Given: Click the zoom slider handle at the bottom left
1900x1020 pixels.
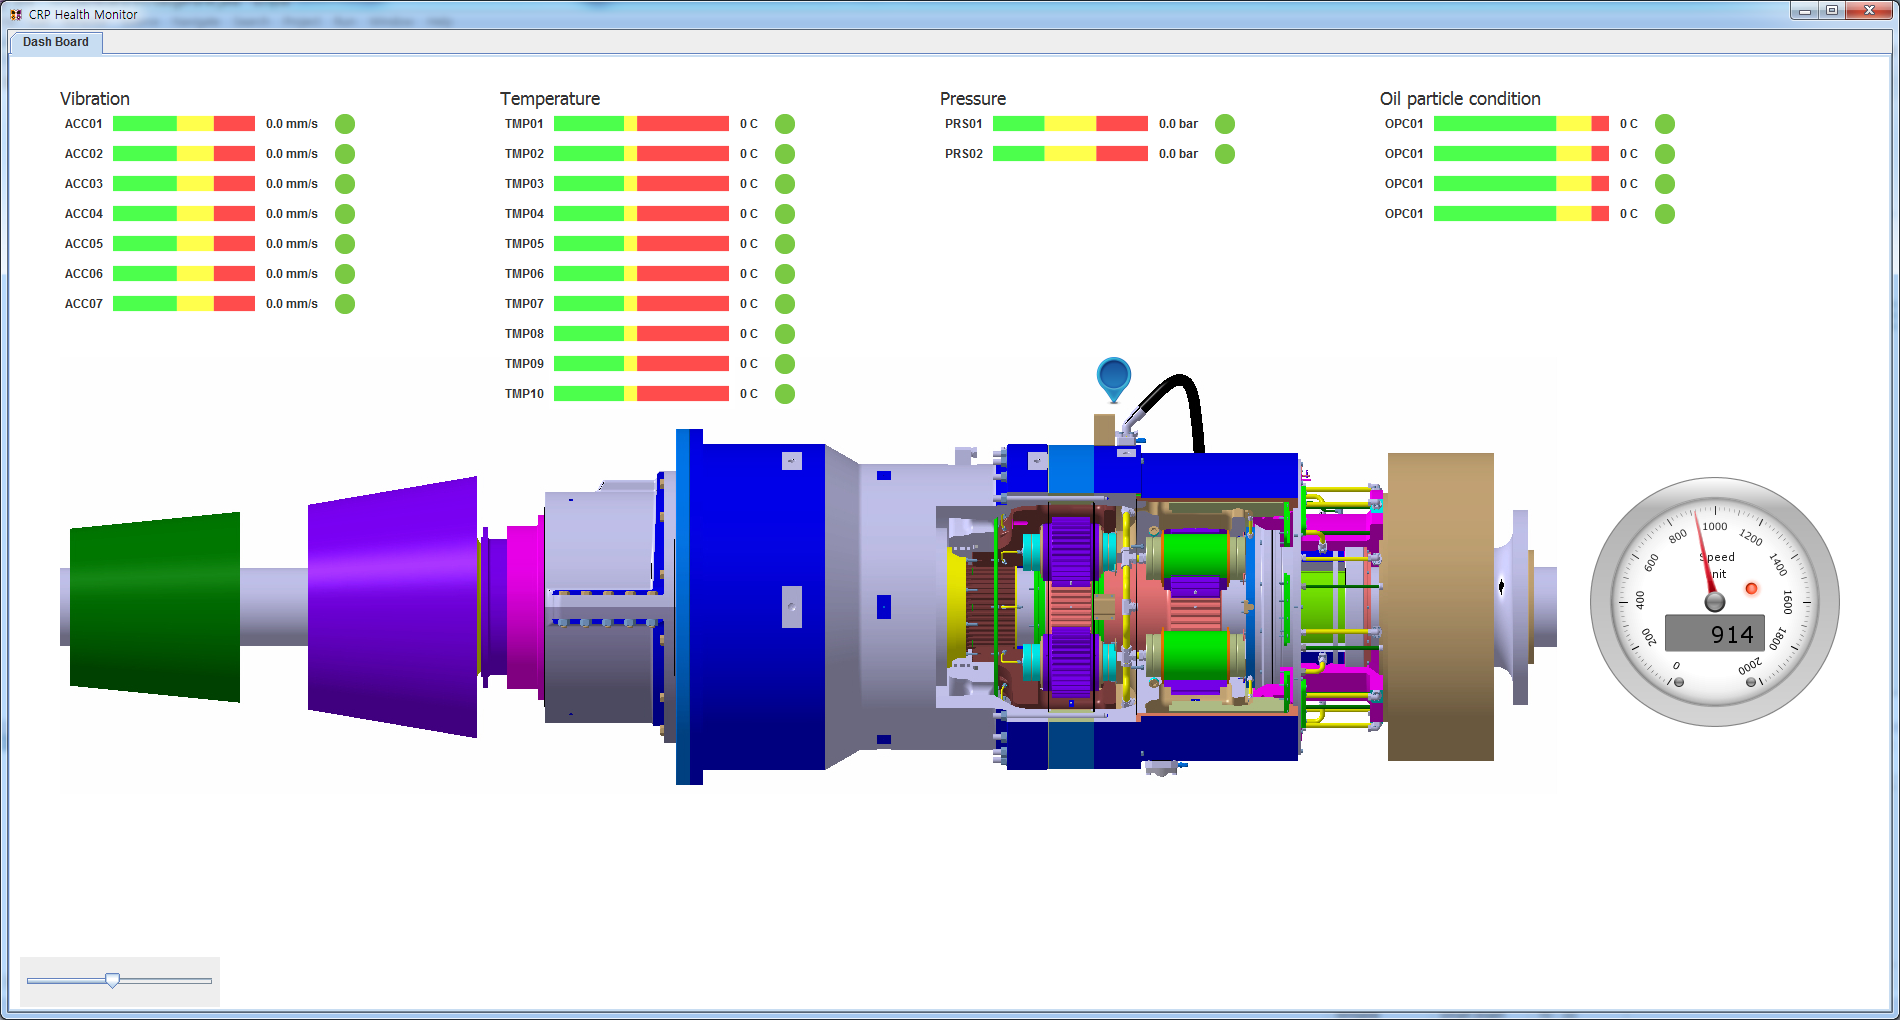Looking at the screenshot, I should [113, 980].
